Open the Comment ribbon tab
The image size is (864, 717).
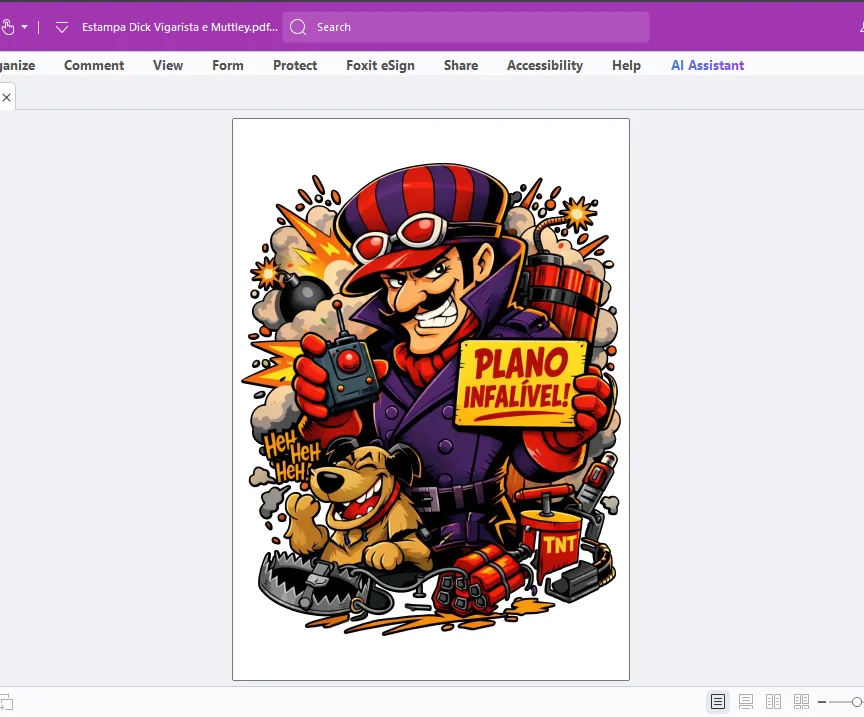(94, 65)
